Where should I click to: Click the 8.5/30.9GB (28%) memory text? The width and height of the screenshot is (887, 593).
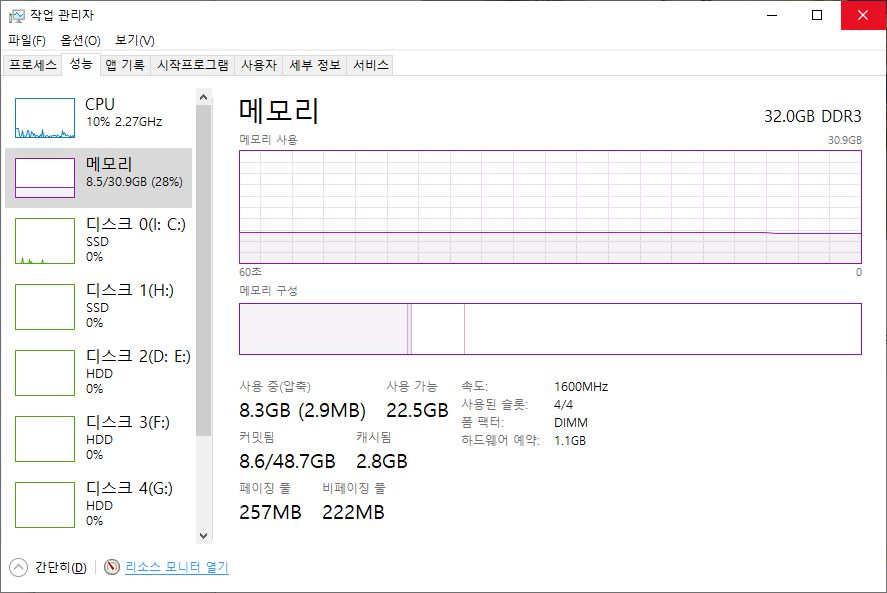coord(134,182)
